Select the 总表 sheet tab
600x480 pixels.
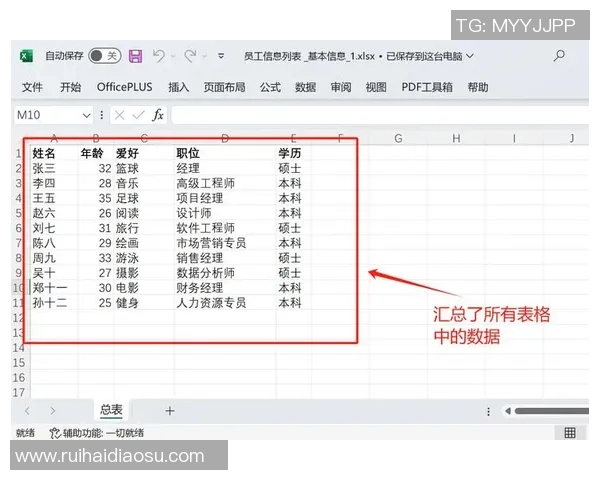click(x=111, y=410)
